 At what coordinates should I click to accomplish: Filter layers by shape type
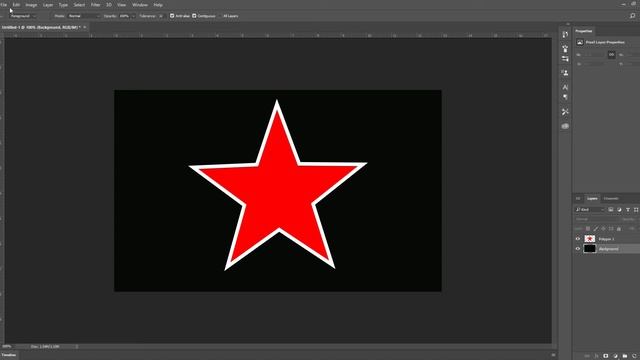click(636, 210)
